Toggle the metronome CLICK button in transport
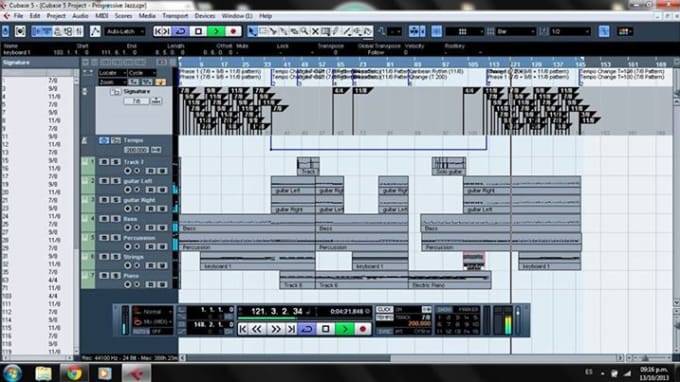The height and width of the screenshot is (382, 680). 384,310
